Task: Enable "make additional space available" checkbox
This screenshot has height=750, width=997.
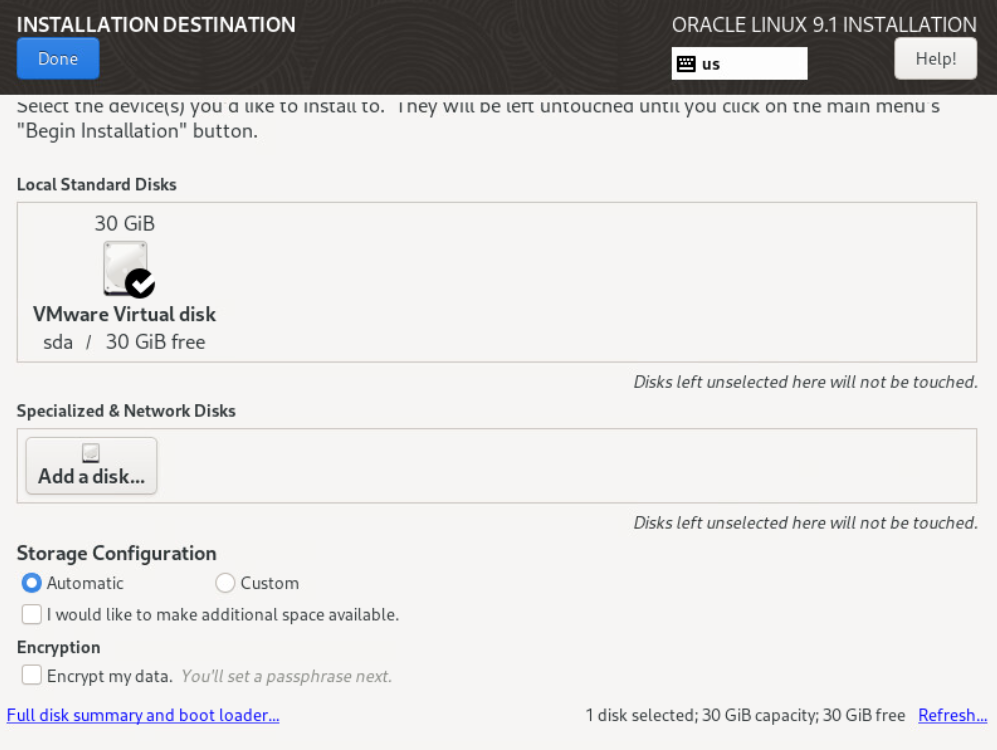Action: click(x=32, y=614)
